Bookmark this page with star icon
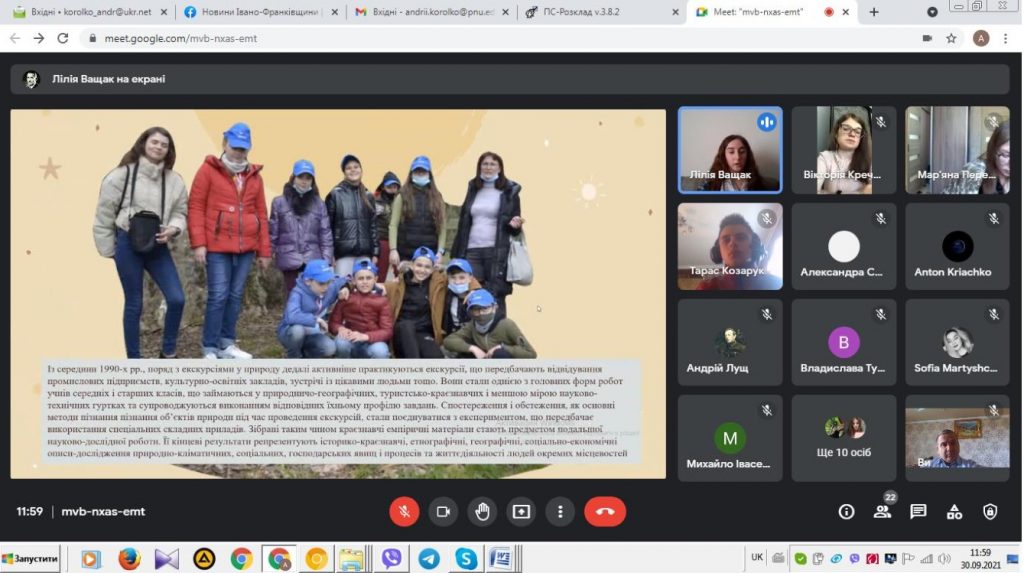This screenshot has width=1024, height=573. [x=951, y=38]
